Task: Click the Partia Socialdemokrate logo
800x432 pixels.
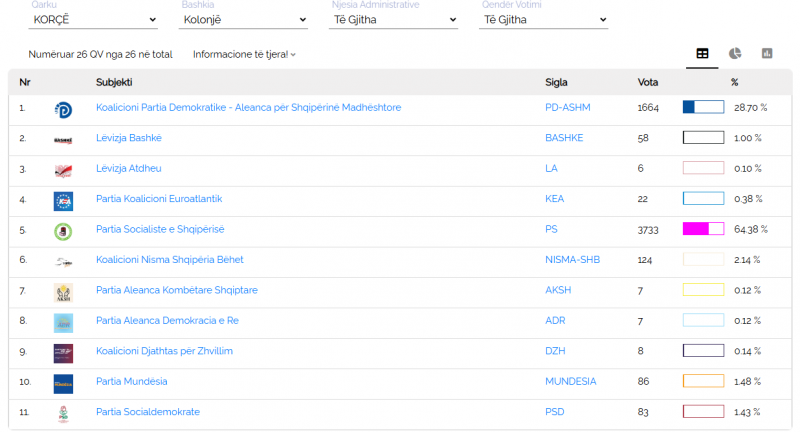Action: tap(63, 414)
